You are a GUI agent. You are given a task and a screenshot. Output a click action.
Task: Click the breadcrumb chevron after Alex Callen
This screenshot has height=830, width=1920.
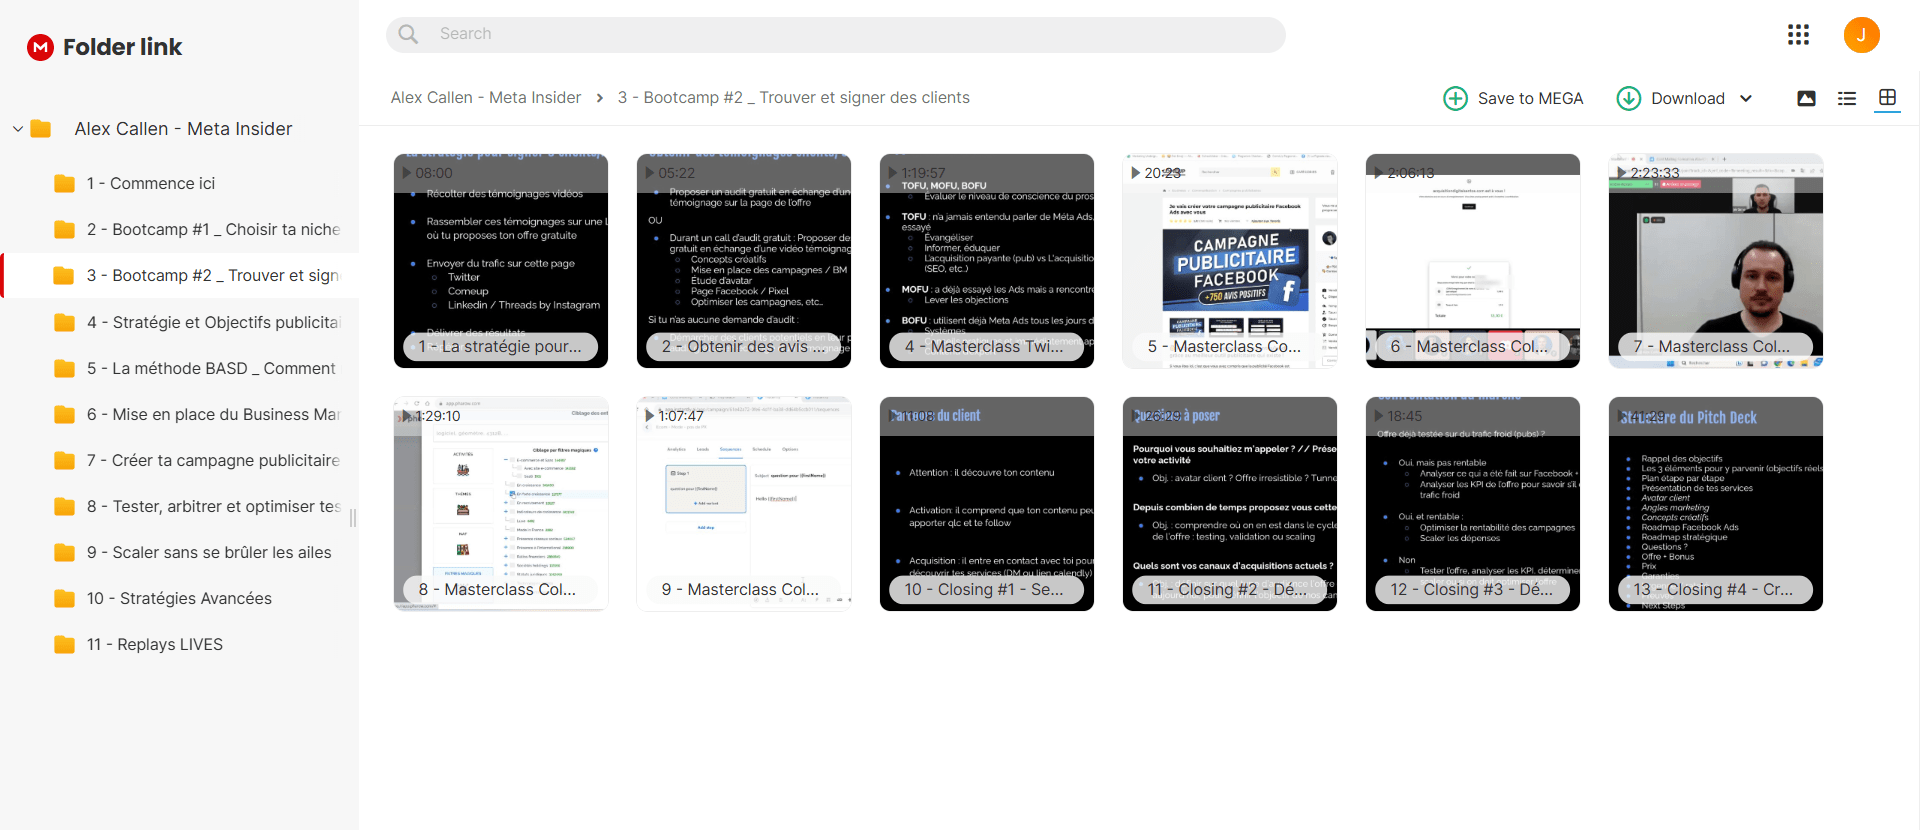599,98
